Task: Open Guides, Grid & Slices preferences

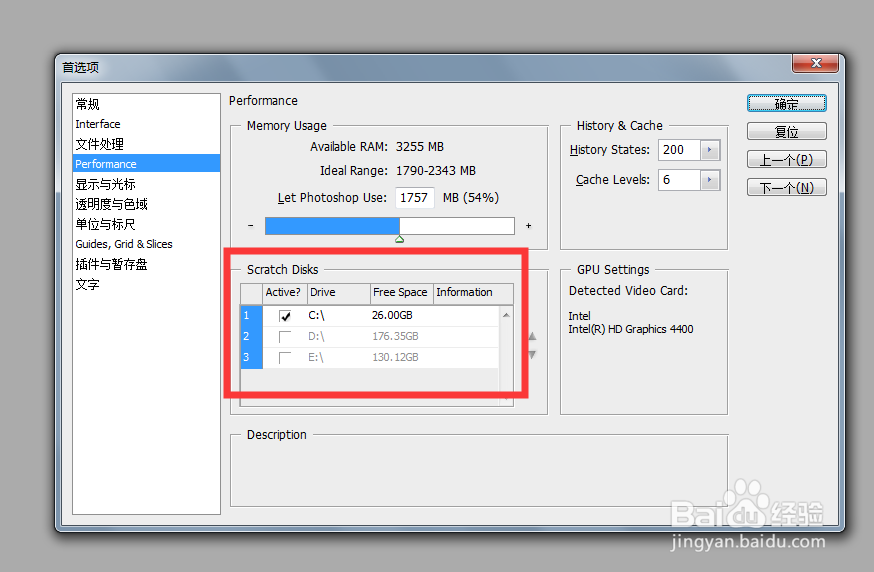Action: pyautogui.click(x=124, y=244)
